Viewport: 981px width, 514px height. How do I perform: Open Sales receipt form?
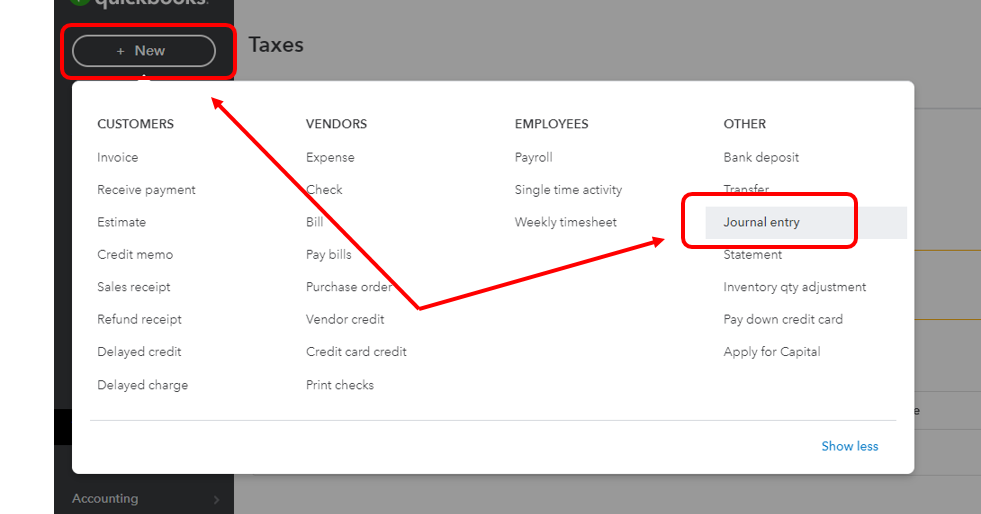(x=134, y=287)
